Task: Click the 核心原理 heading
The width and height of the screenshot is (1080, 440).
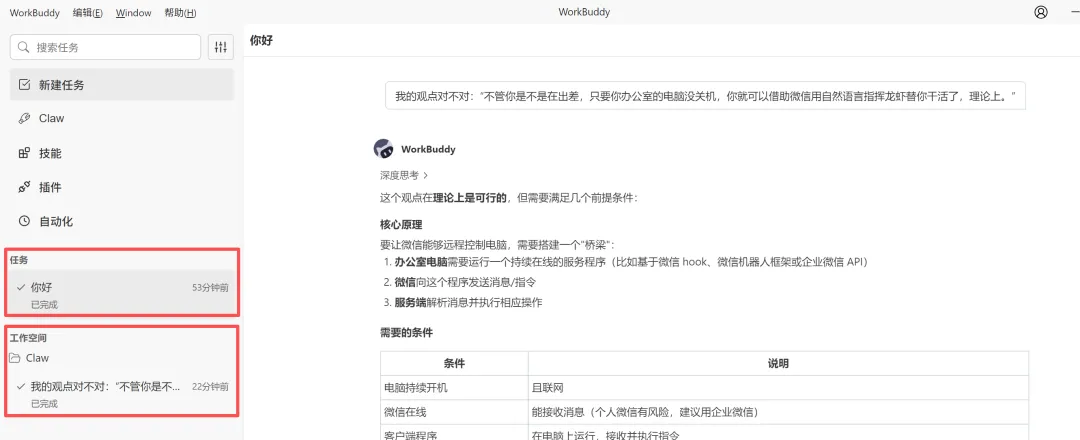Action: (x=401, y=224)
